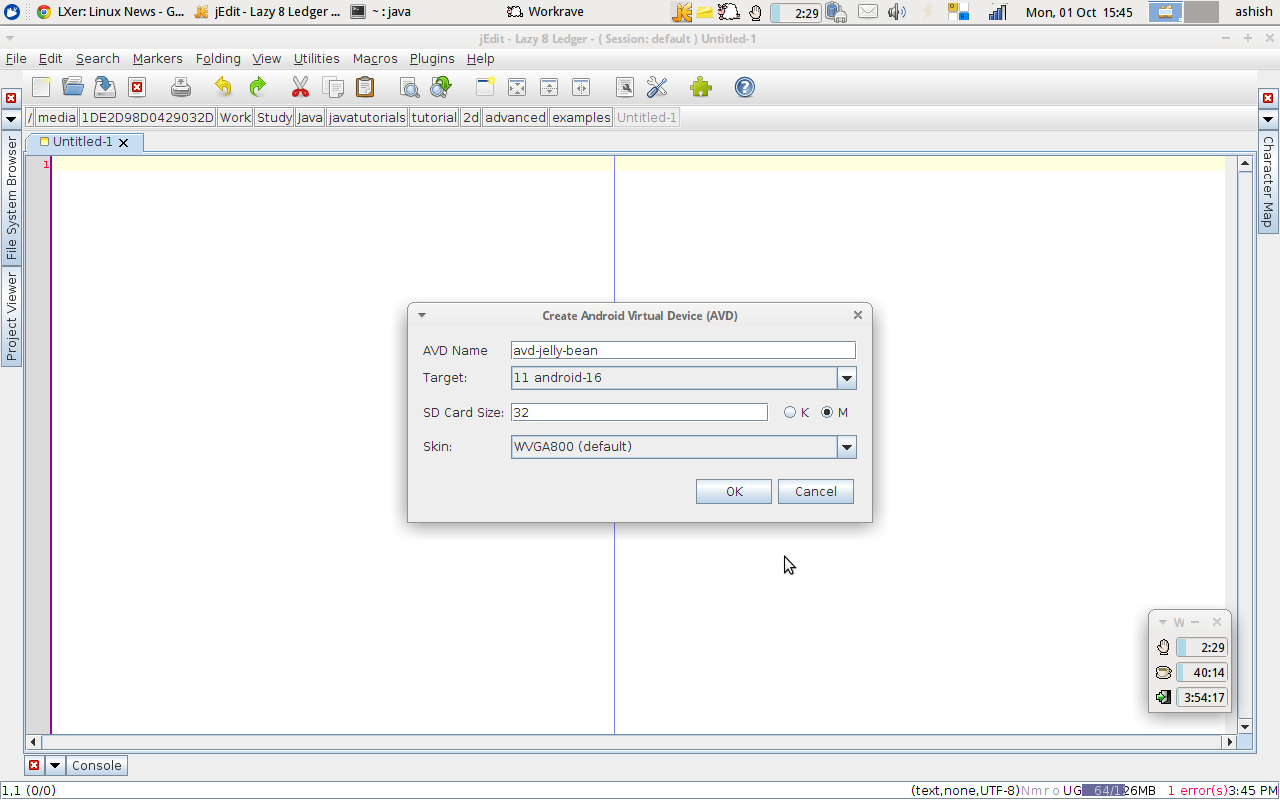Save the buffer with the Save toolbar icon
Viewport: 1280px width, 800px height.
click(105, 87)
